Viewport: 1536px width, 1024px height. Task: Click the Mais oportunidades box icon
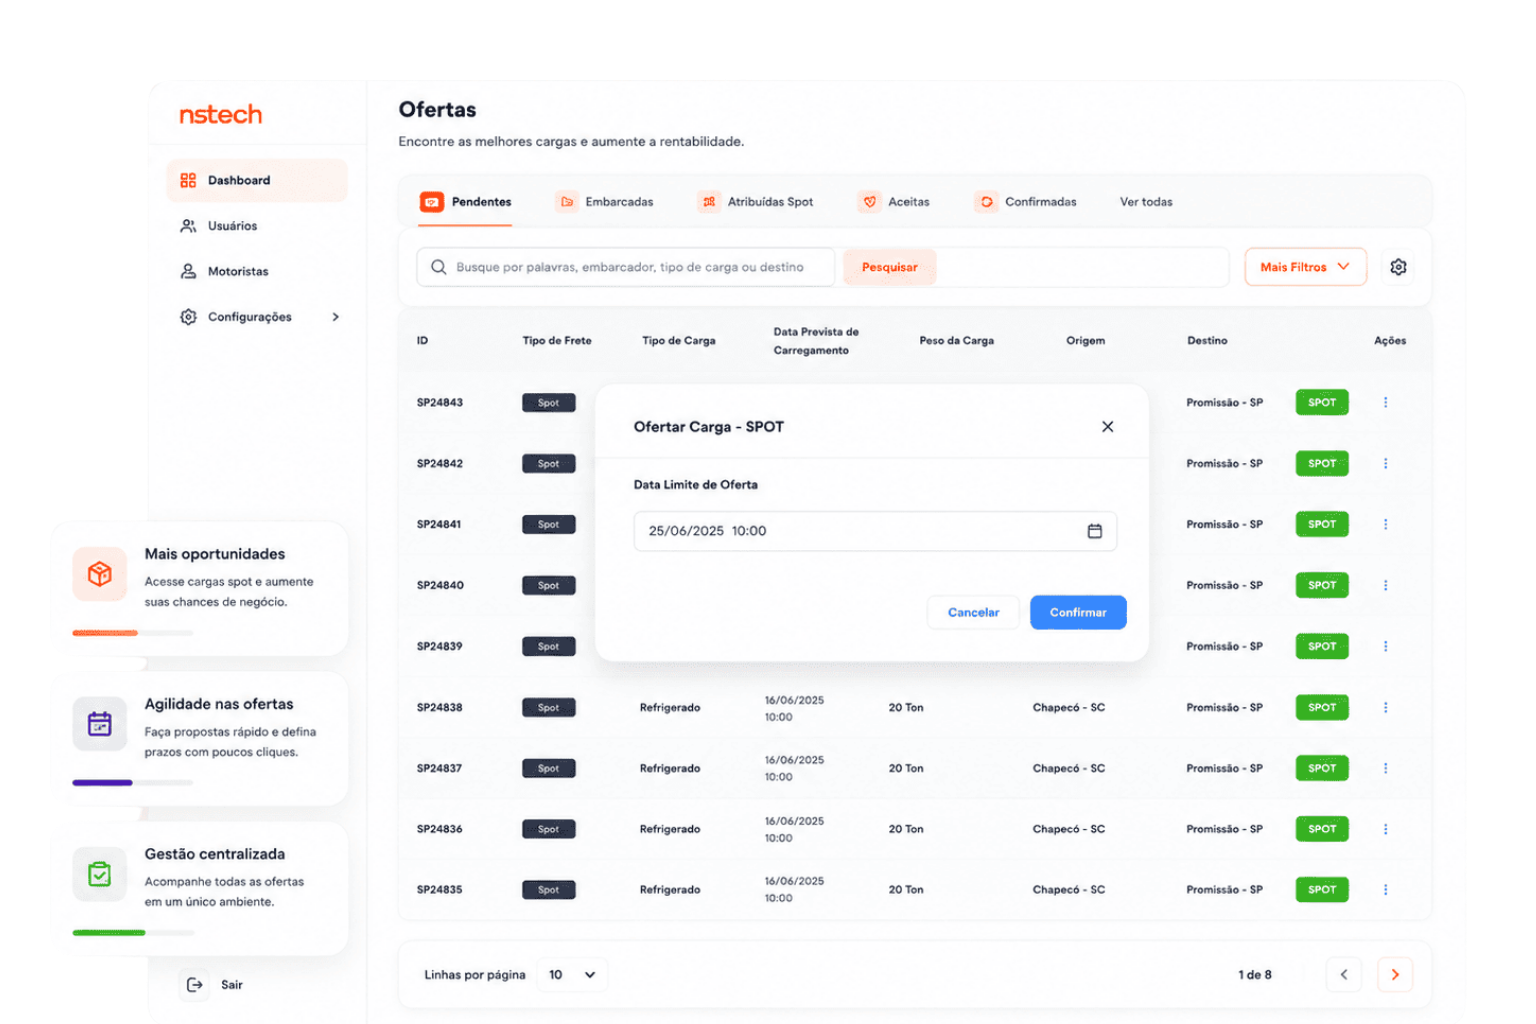[x=100, y=574]
